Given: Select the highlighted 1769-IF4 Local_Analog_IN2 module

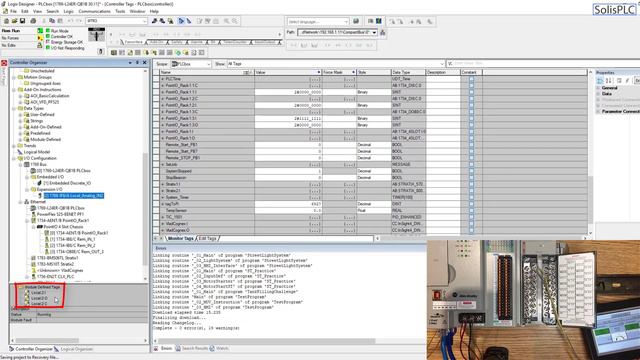Looking at the screenshot, I should 73,196.
